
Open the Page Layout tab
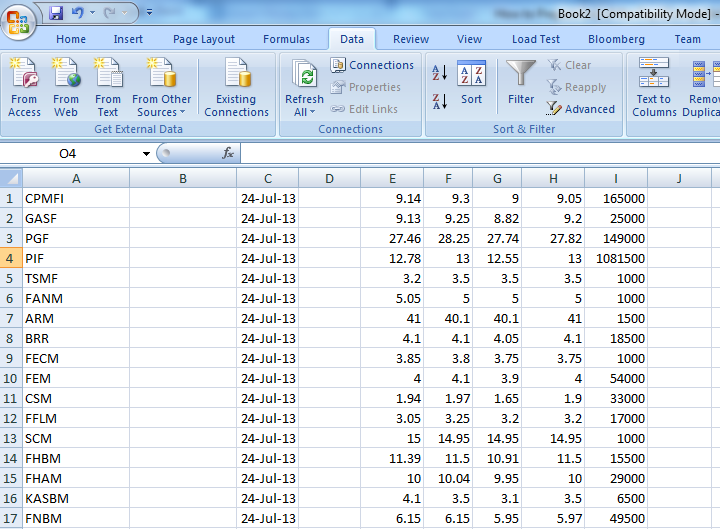[x=204, y=39]
